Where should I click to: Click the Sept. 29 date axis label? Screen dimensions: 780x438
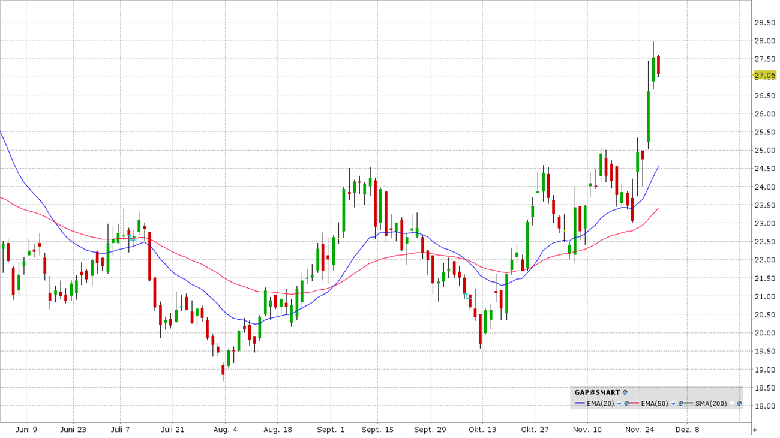pos(430,430)
